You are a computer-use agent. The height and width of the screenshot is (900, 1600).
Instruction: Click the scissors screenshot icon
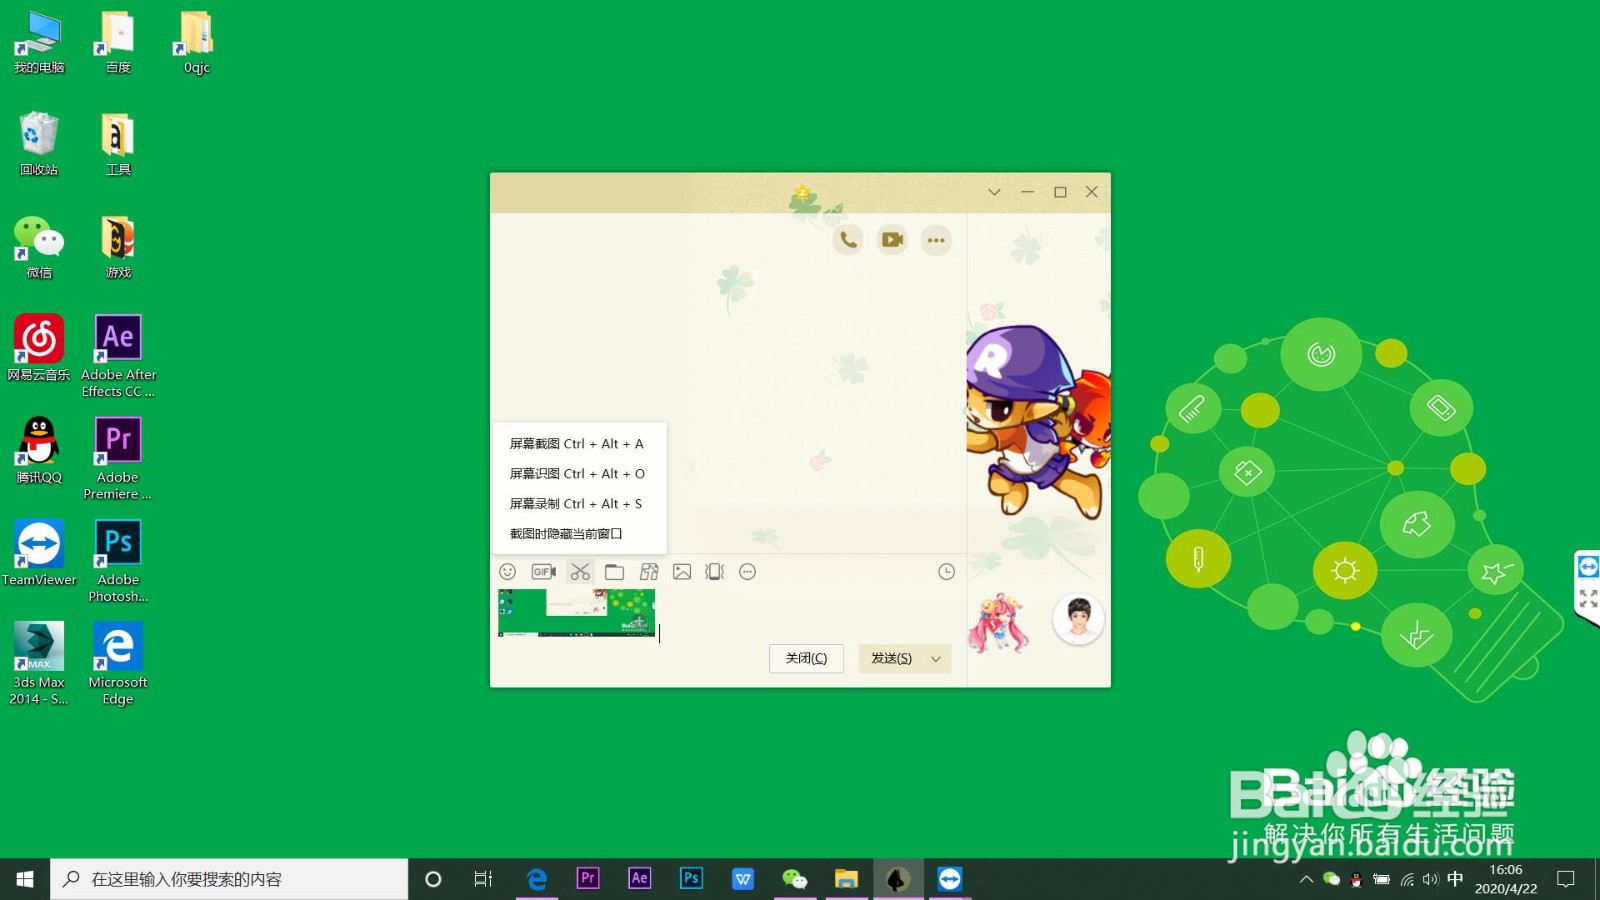[x=579, y=571]
